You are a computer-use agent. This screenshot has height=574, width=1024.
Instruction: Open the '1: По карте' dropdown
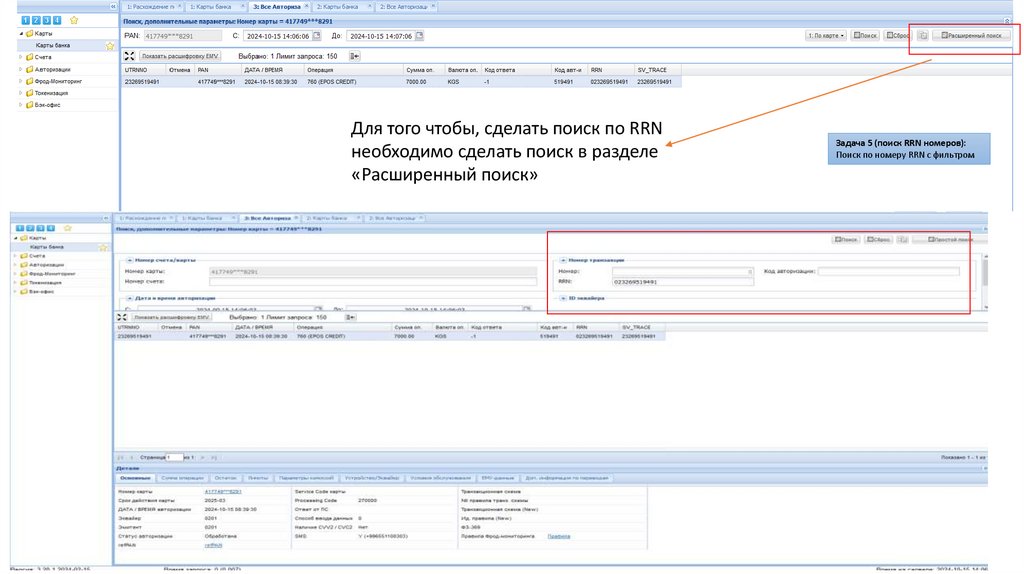click(827, 36)
